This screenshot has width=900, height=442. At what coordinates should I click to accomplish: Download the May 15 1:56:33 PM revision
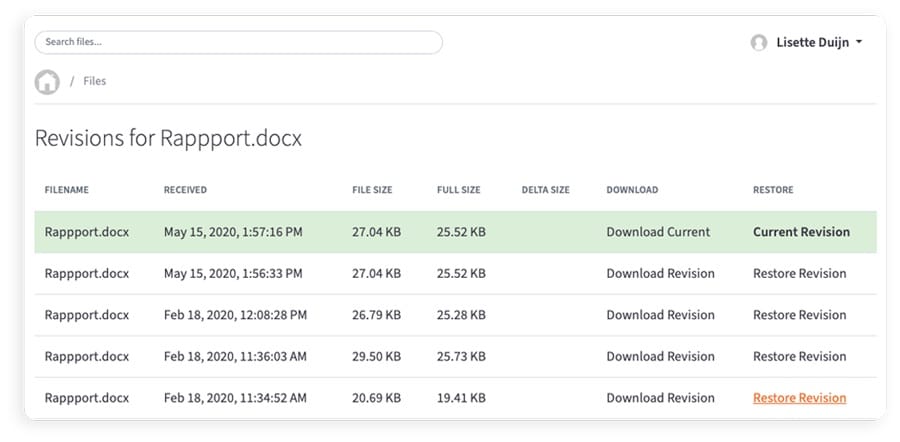660,273
